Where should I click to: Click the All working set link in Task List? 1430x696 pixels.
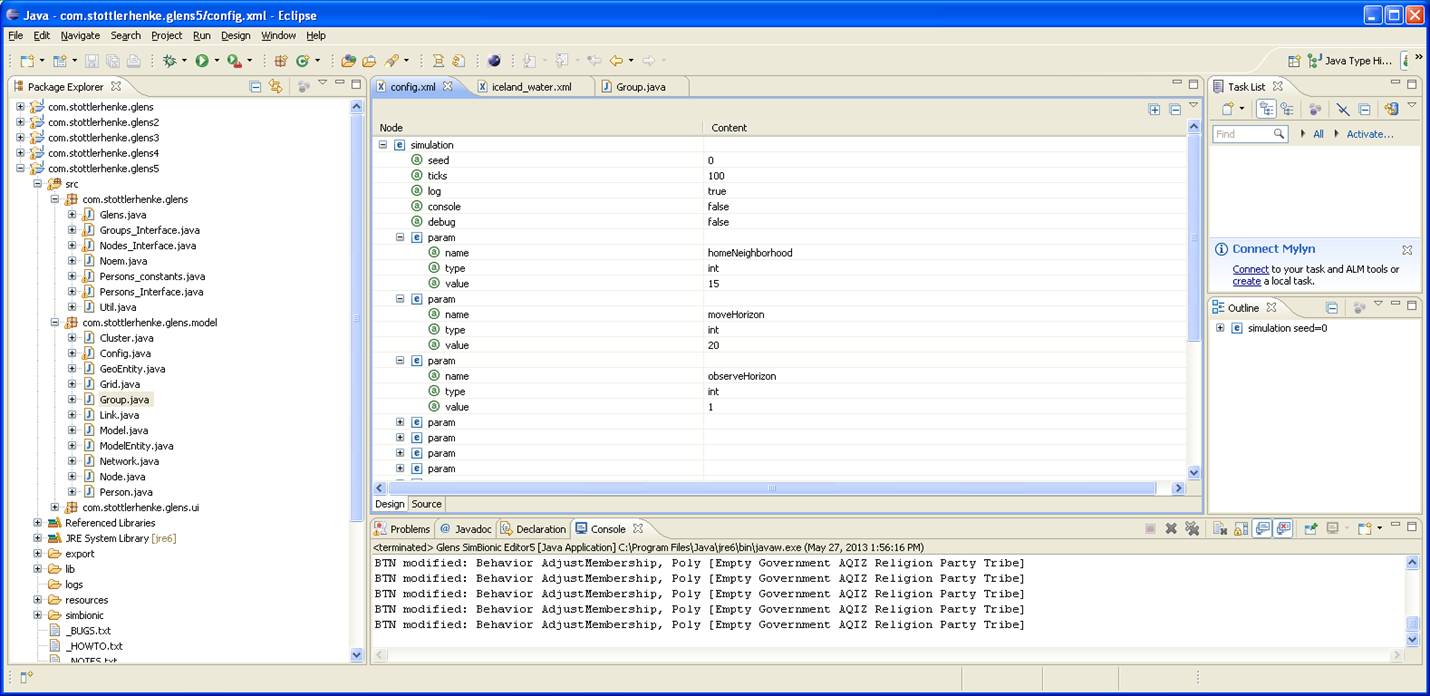coord(1318,134)
